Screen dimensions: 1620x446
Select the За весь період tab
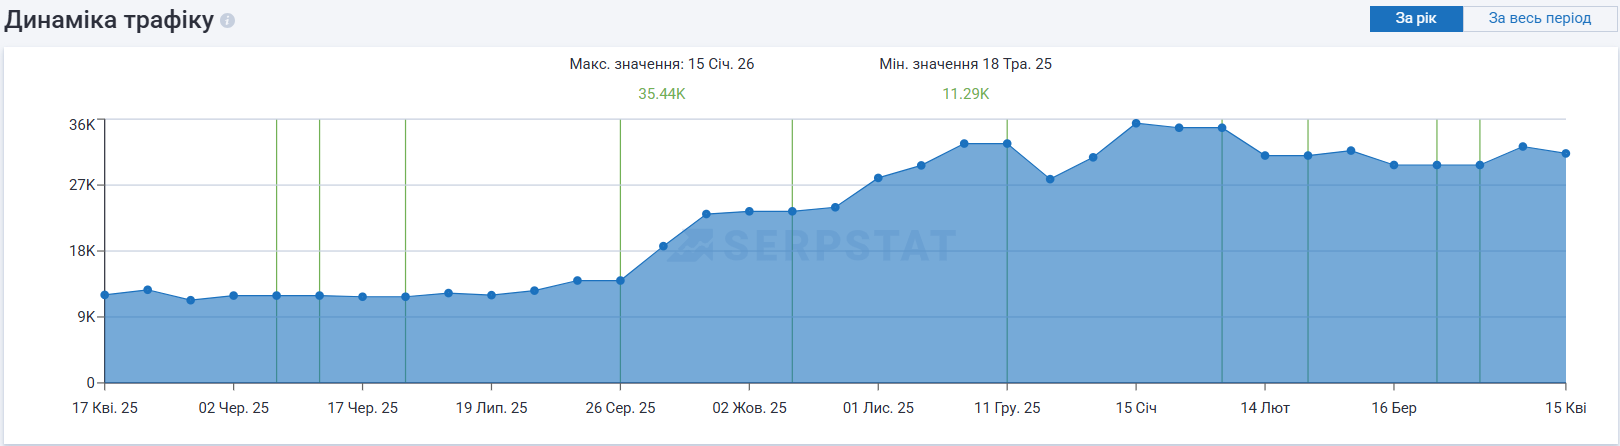click(1539, 18)
